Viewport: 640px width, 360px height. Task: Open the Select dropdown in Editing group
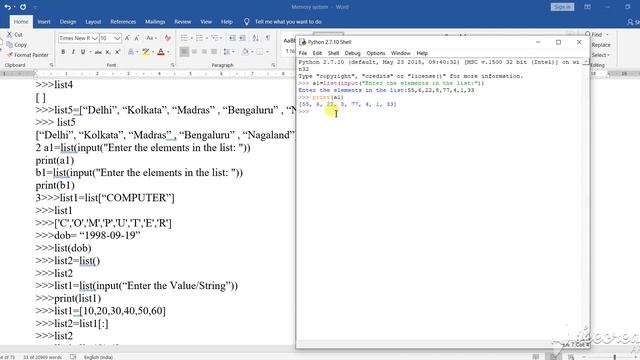pos(600,55)
